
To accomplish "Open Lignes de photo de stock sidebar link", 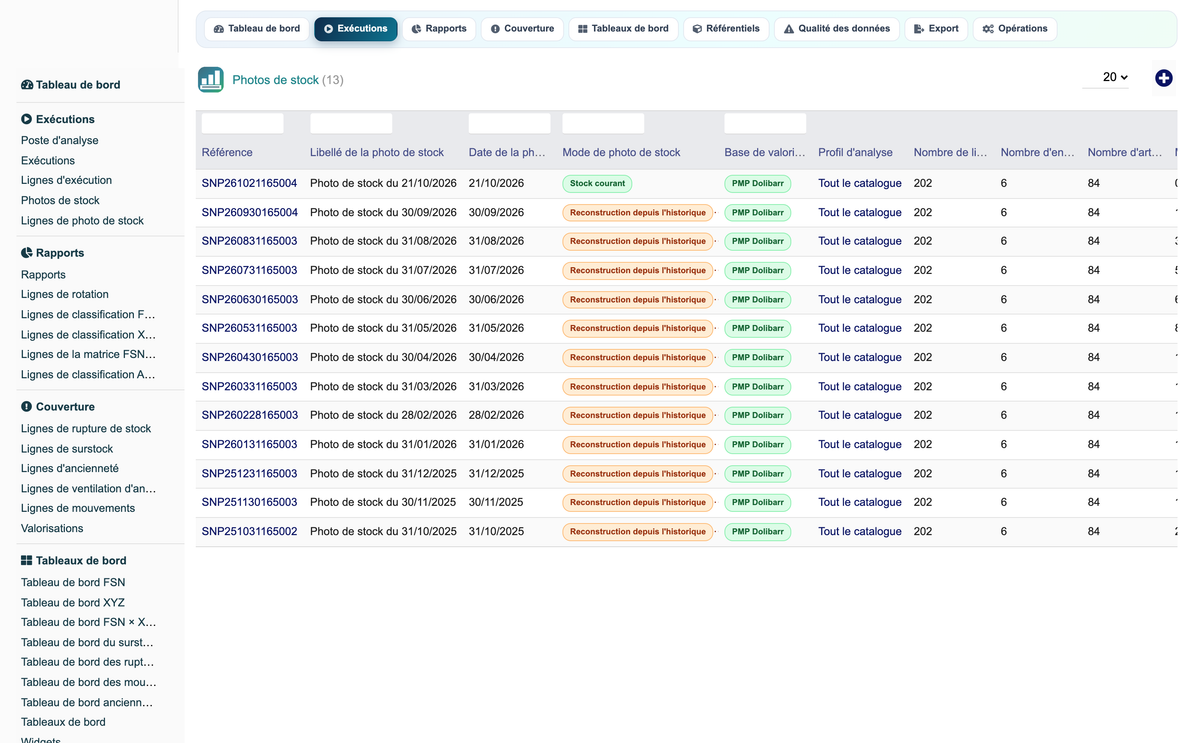I will 82,221.
